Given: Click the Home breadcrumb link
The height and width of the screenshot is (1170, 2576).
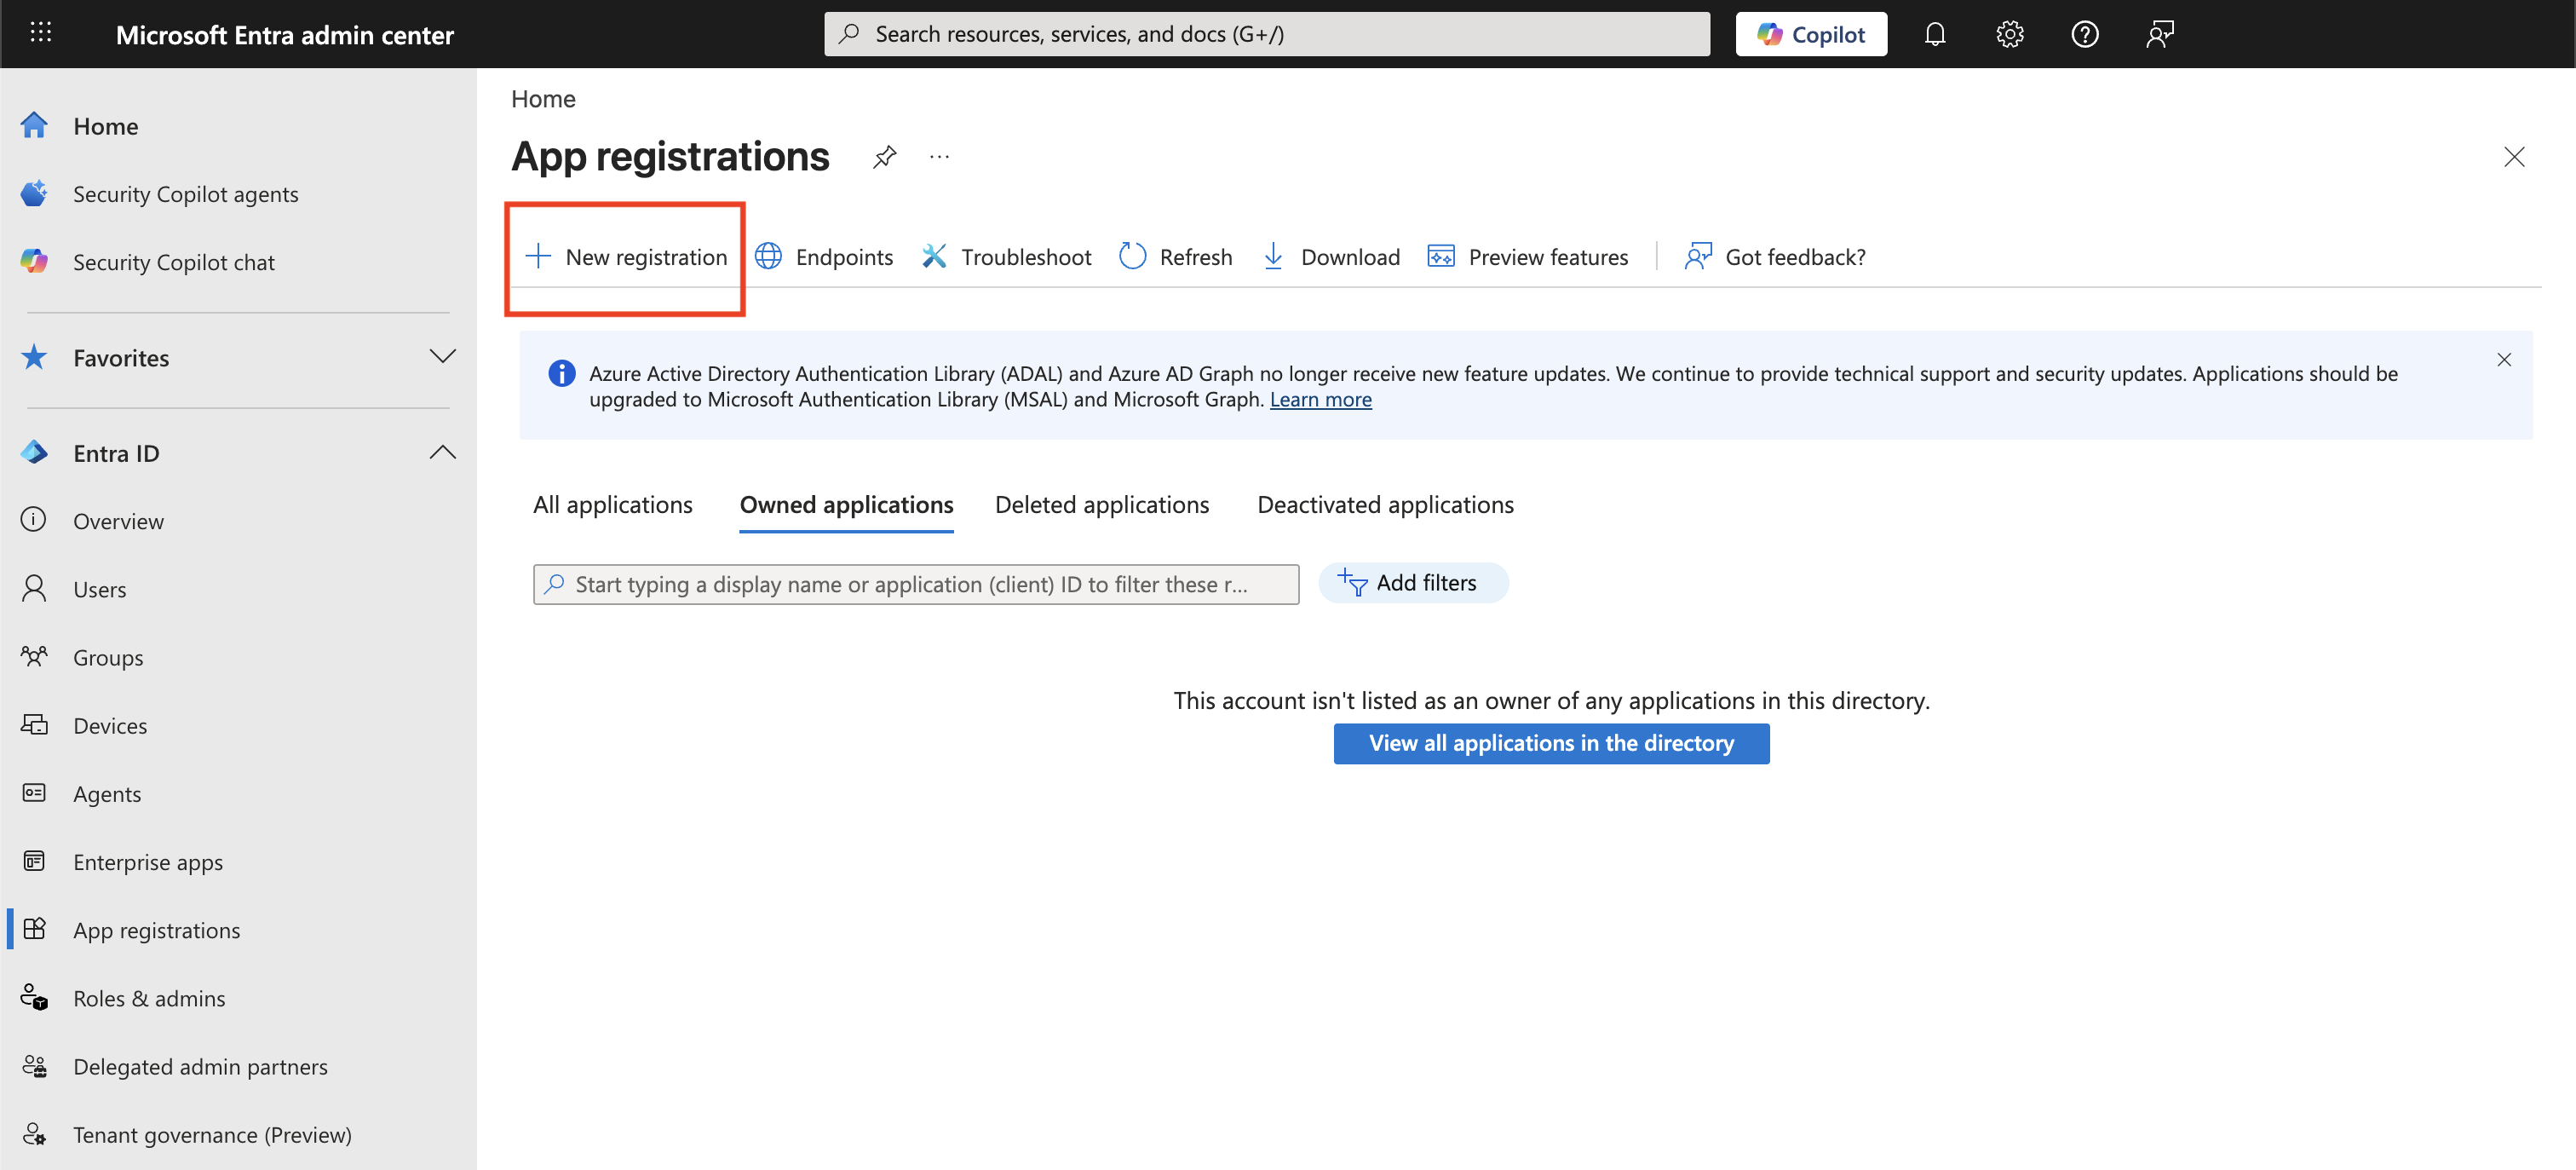Looking at the screenshot, I should coord(543,99).
